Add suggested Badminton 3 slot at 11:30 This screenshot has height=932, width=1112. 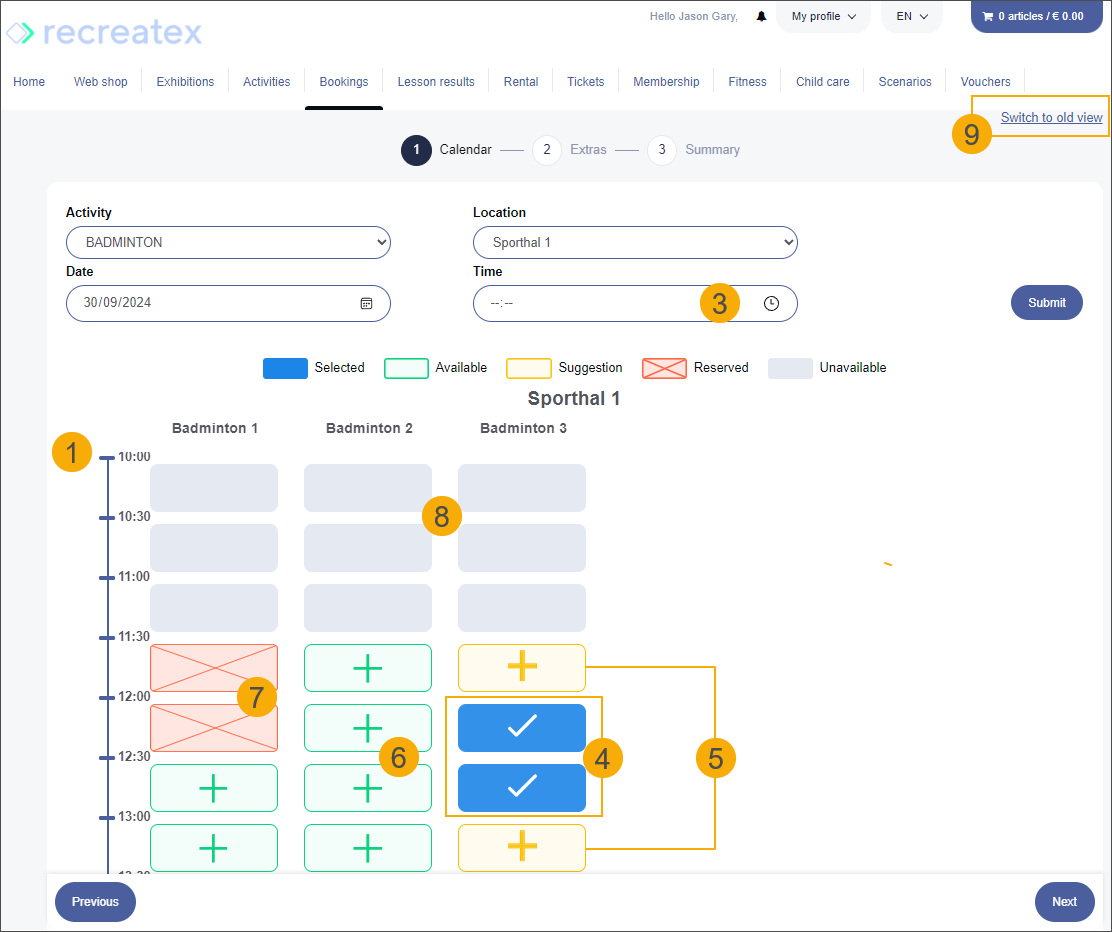[x=522, y=668]
